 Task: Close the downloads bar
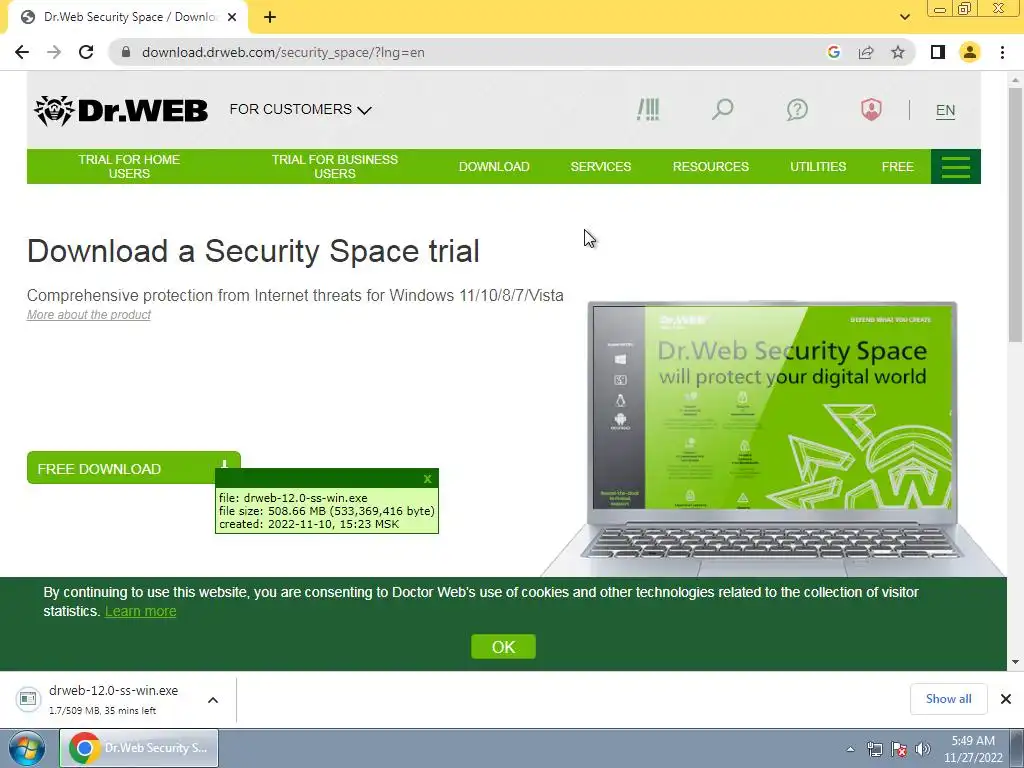point(1006,699)
